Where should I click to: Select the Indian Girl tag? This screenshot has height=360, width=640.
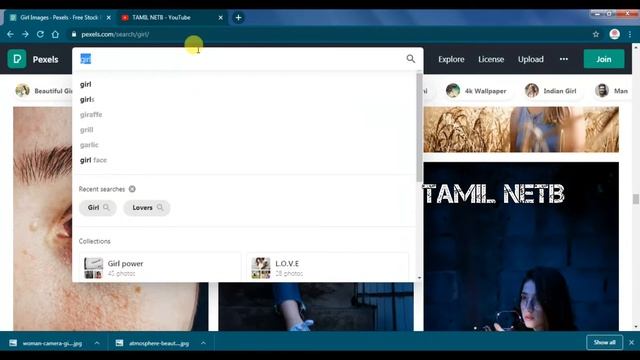point(551,91)
